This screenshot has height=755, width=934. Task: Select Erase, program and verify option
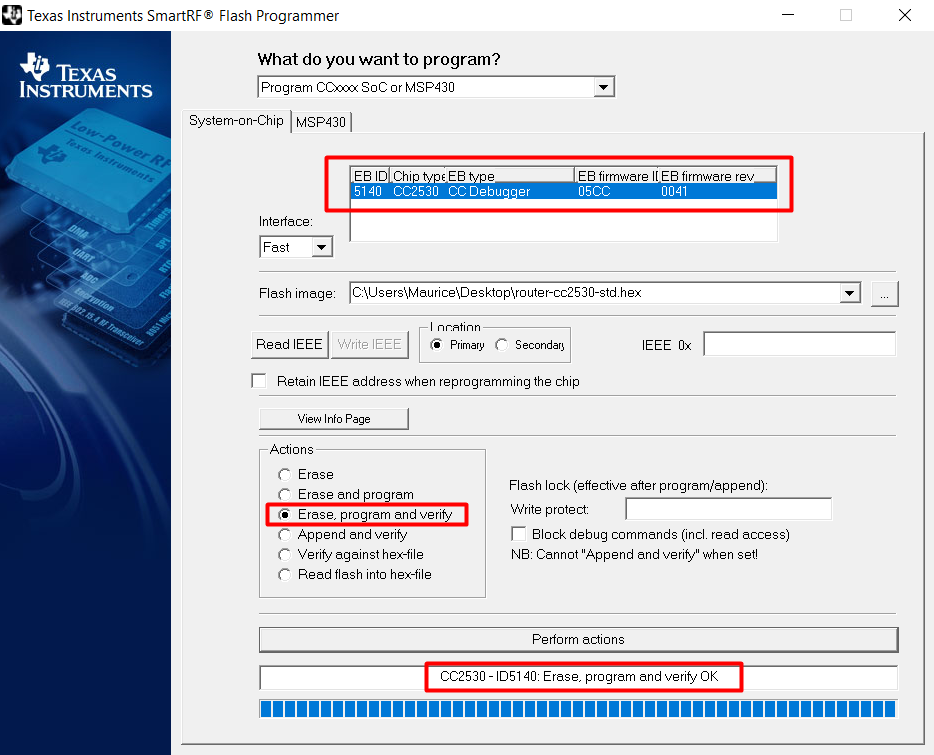click(285, 514)
